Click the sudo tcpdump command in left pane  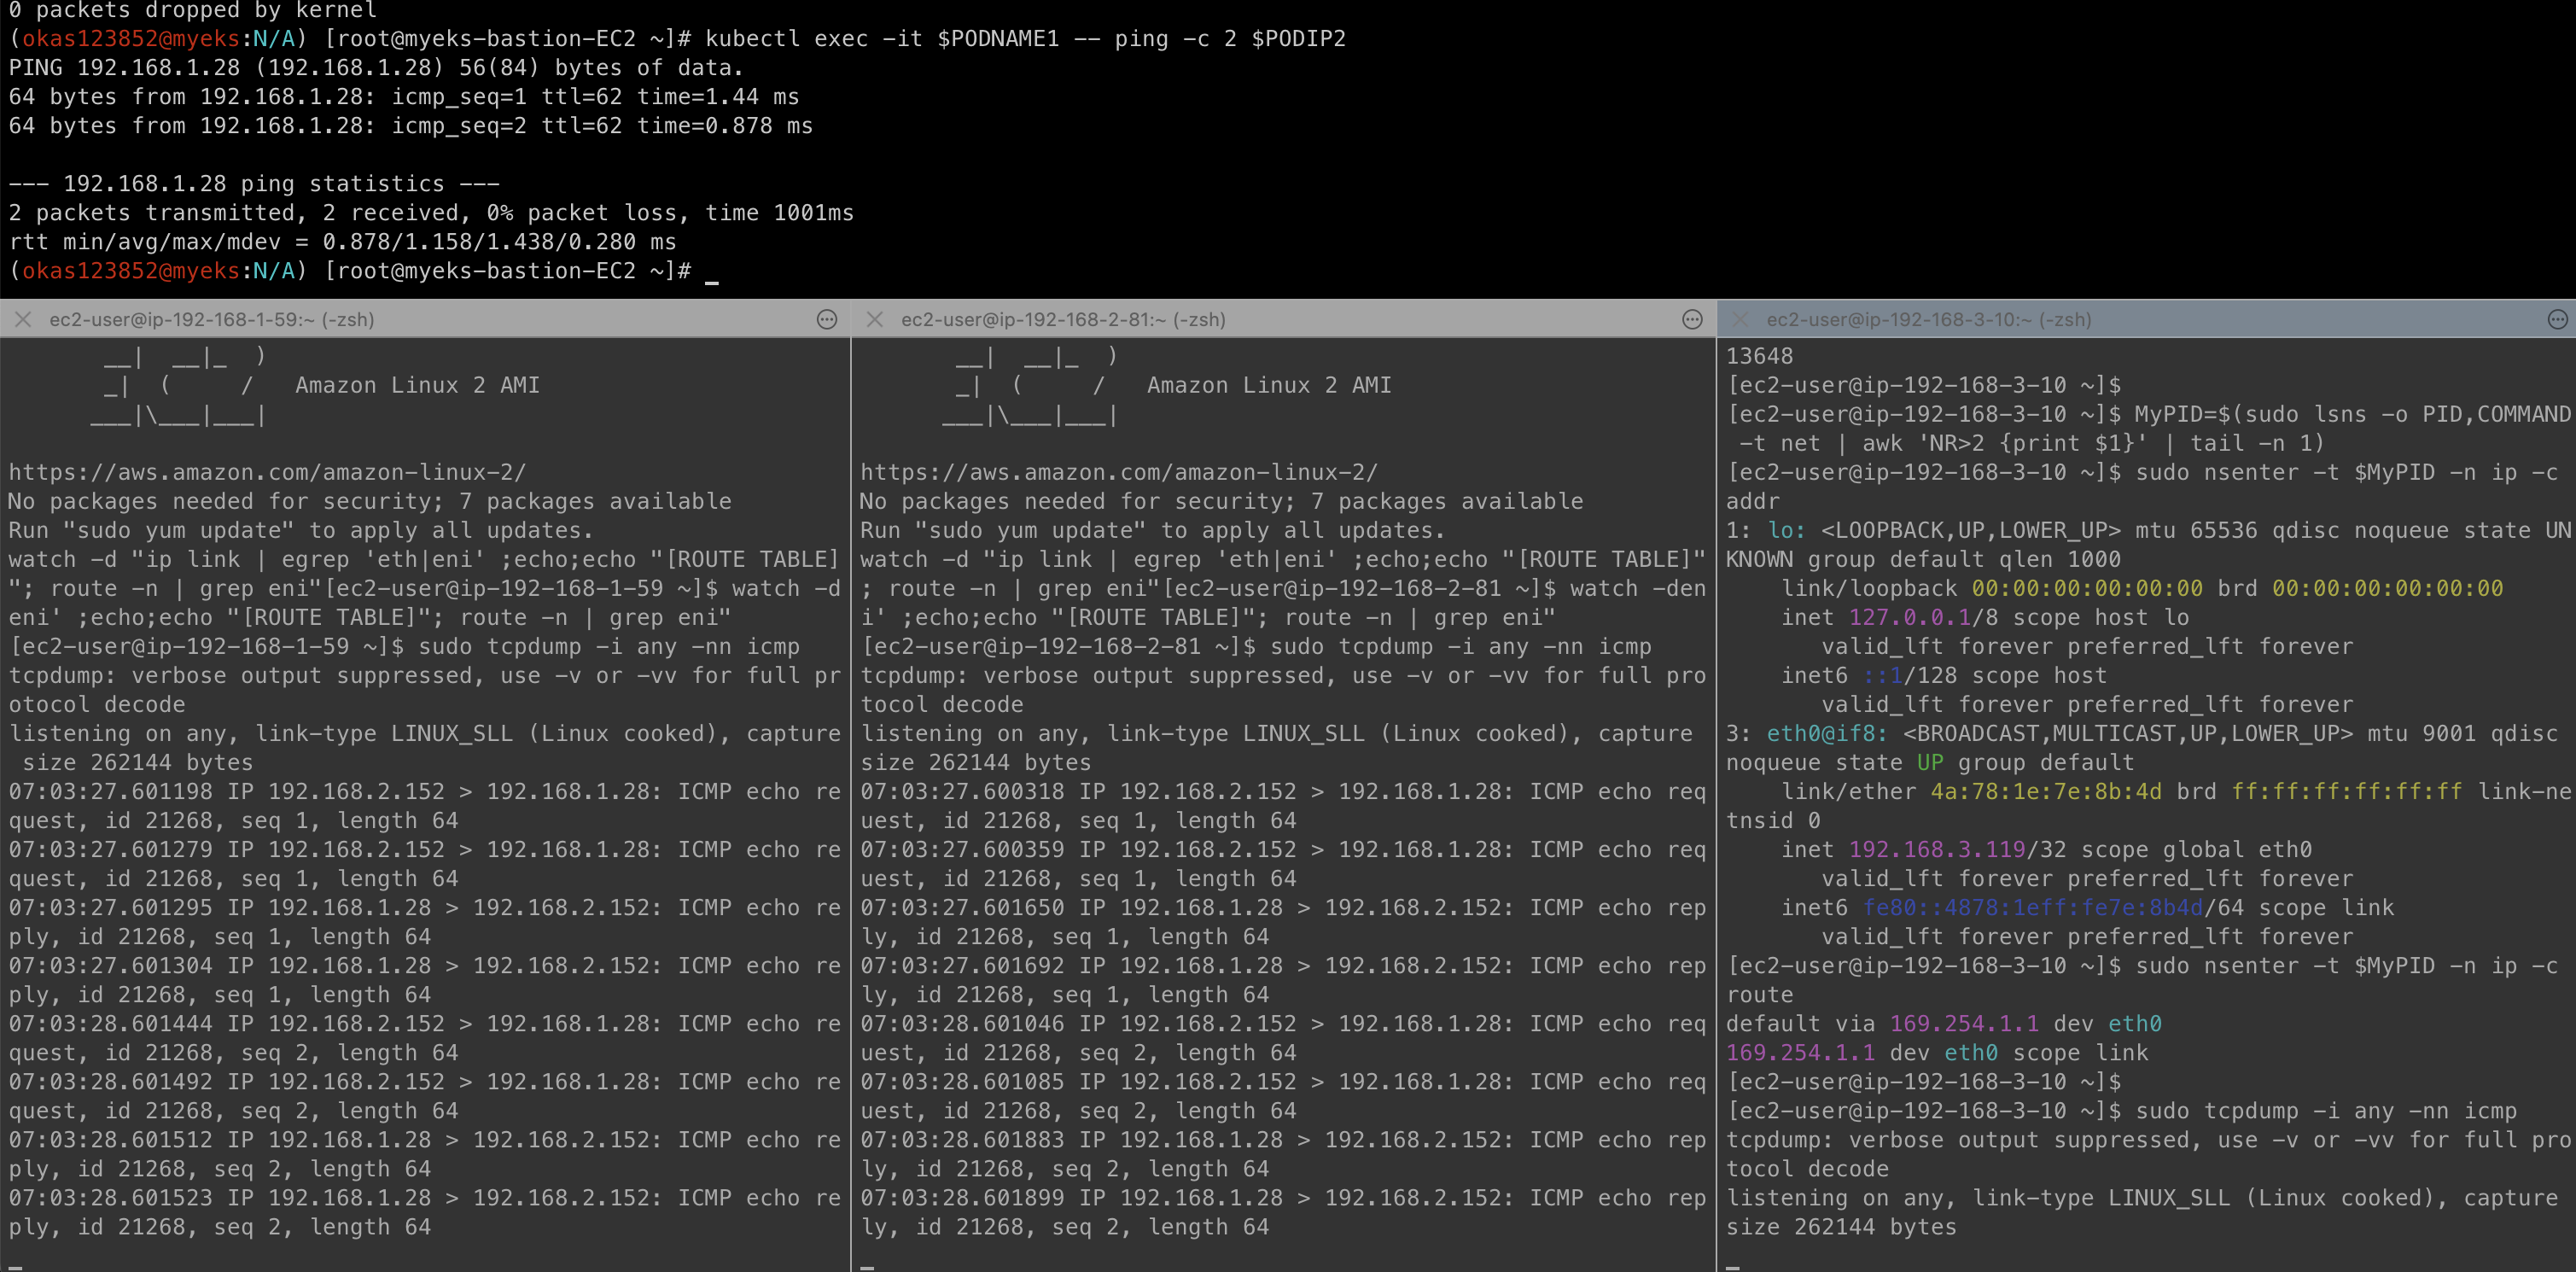coord(608,647)
